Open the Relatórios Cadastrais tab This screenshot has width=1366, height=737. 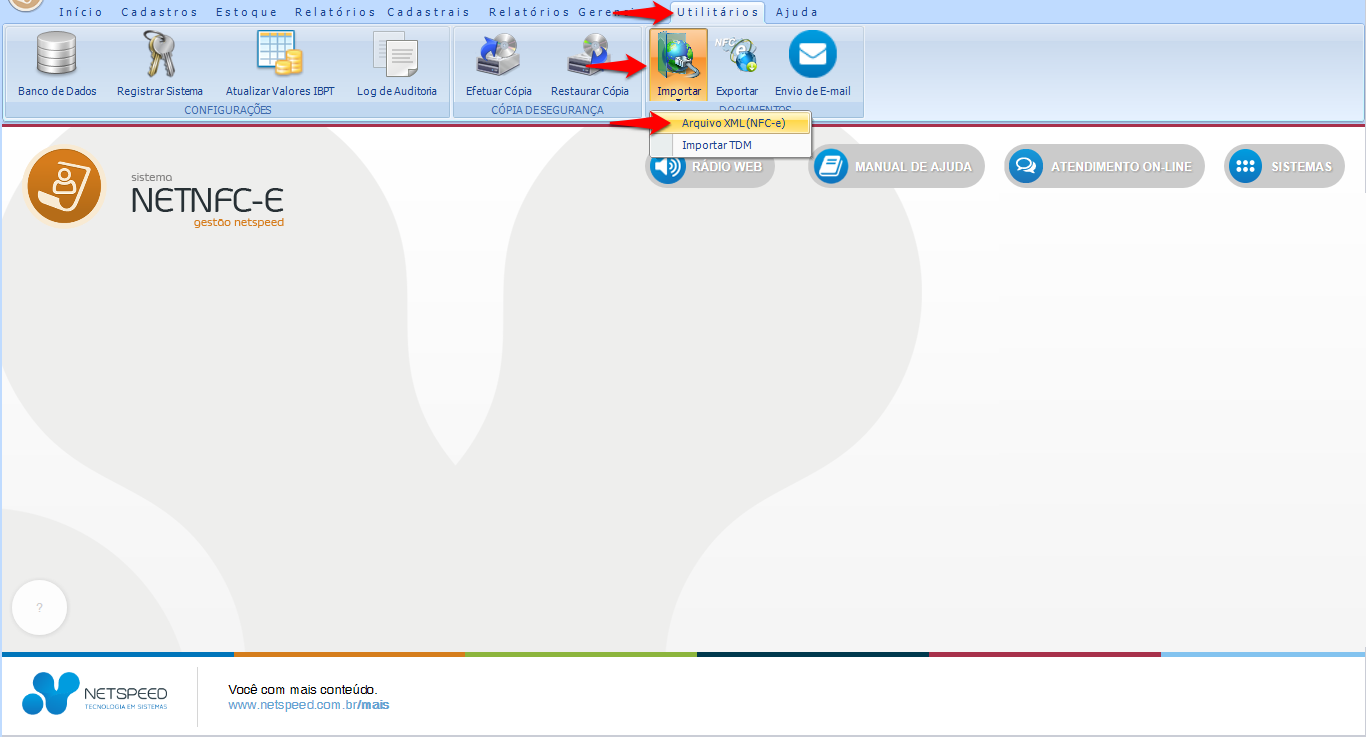point(383,12)
